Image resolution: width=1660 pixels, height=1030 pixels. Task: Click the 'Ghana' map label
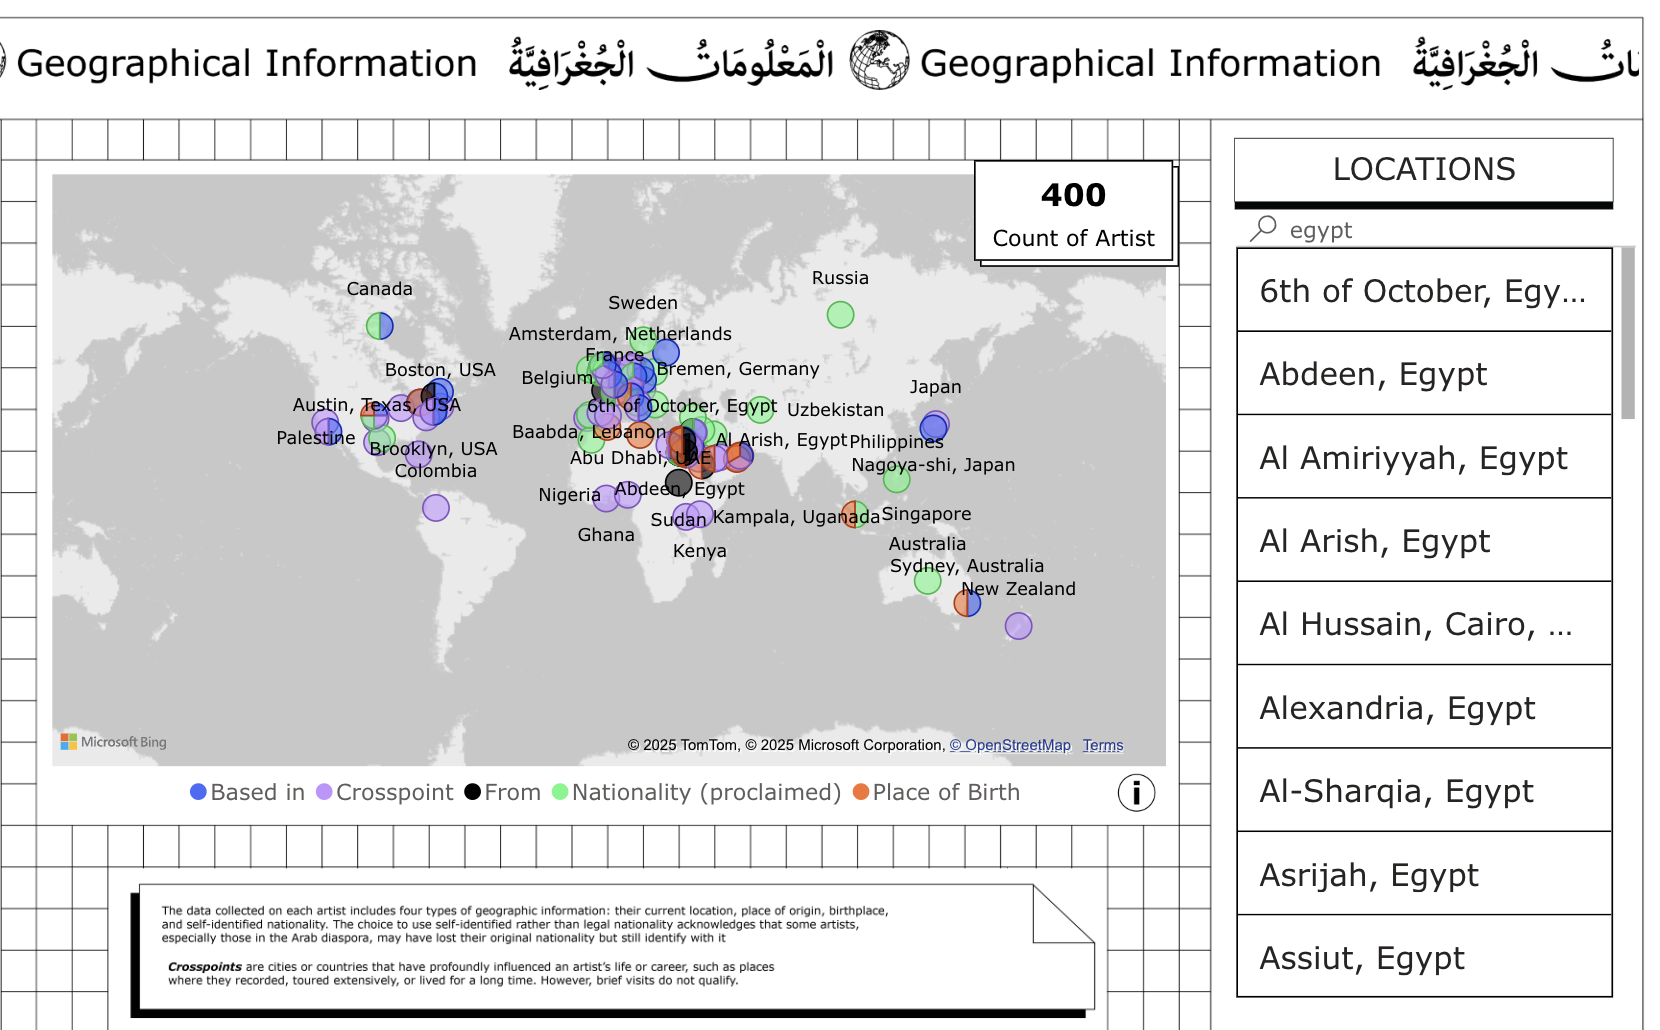pos(606,535)
